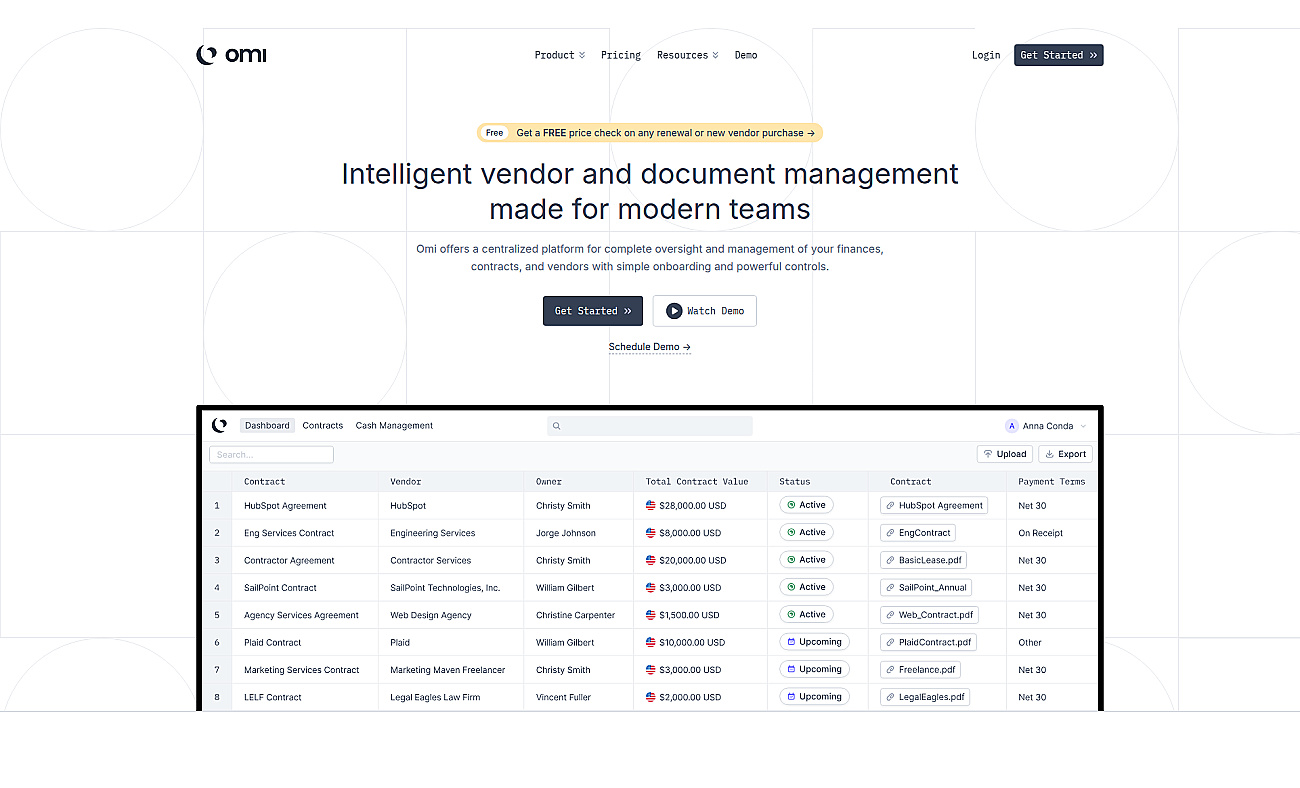
Task: Click Active status badge for HubSpot
Action: [806, 505]
